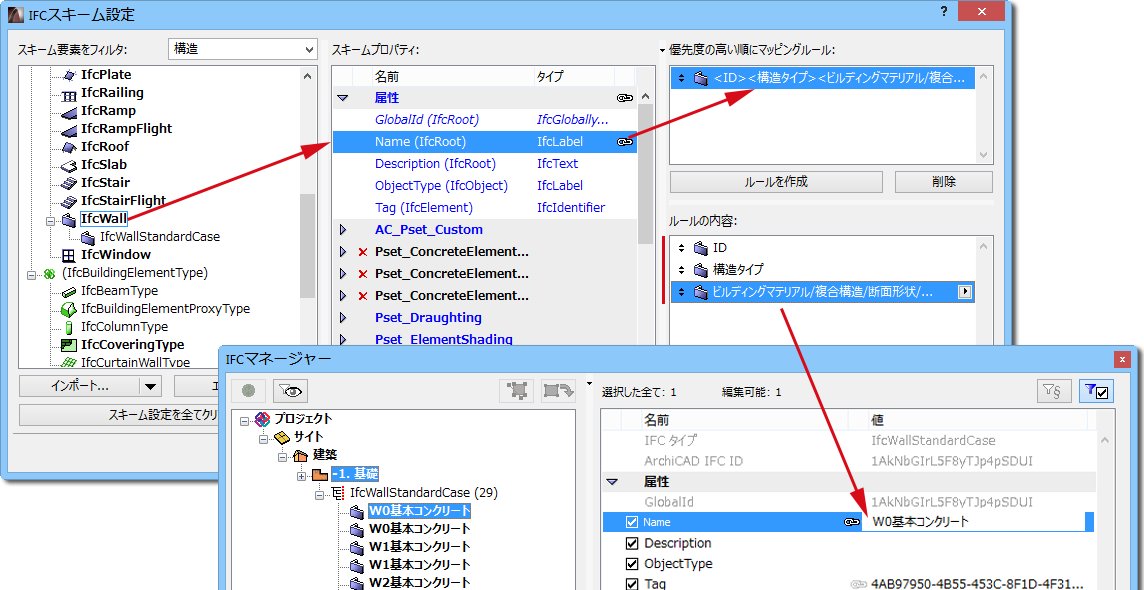This screenshot has width=1144, height=590.
Task: Collapse the IfcWall tree node
Action: point(50,220)
